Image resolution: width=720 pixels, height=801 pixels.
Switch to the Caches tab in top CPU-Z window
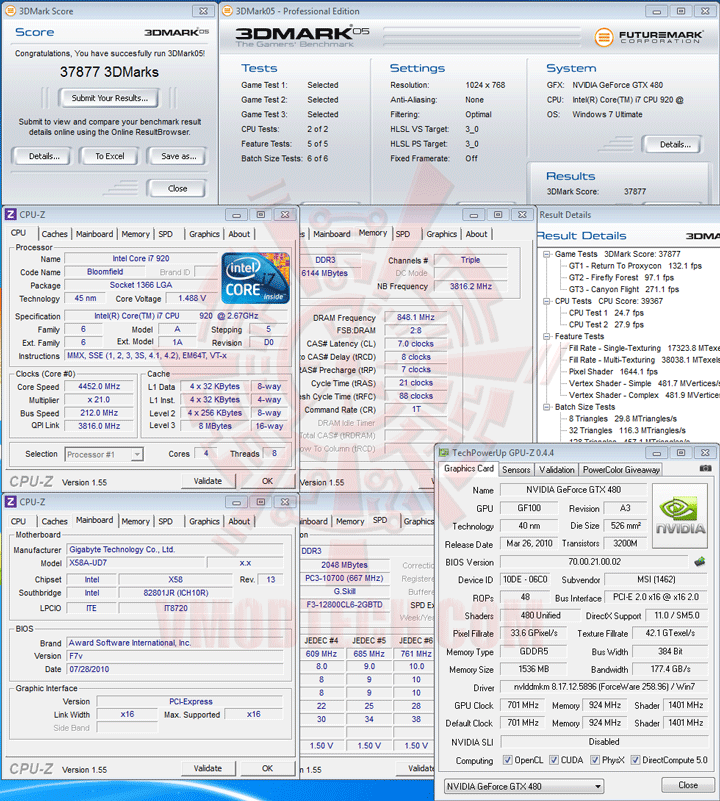pos(54,234)
